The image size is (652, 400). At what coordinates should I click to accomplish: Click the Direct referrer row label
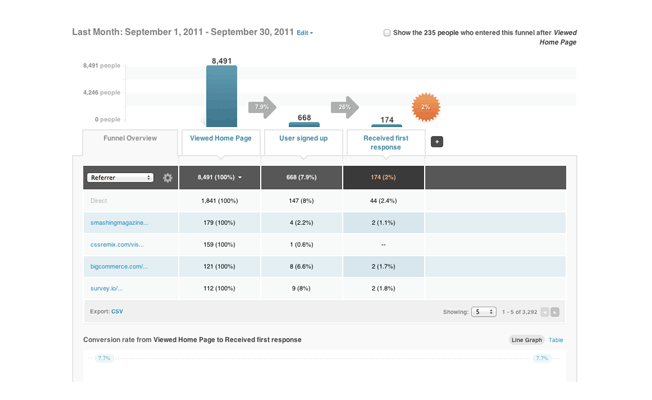[99, 201]
